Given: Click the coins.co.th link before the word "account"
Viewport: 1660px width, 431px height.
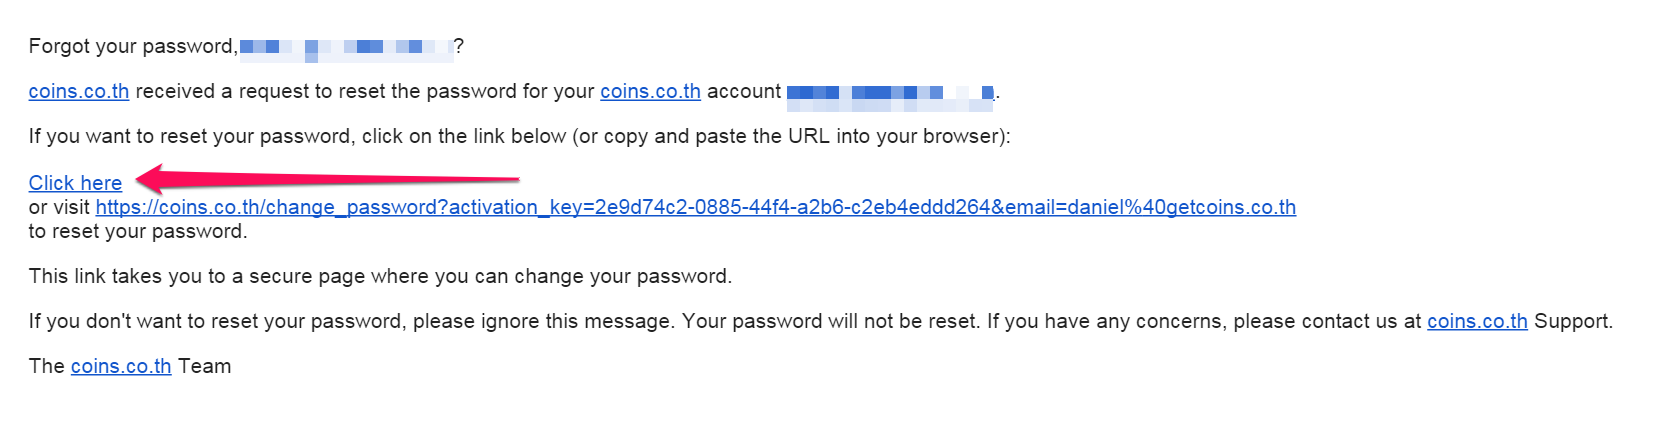Looking at the screenshot, I should (x=650, y=91).
